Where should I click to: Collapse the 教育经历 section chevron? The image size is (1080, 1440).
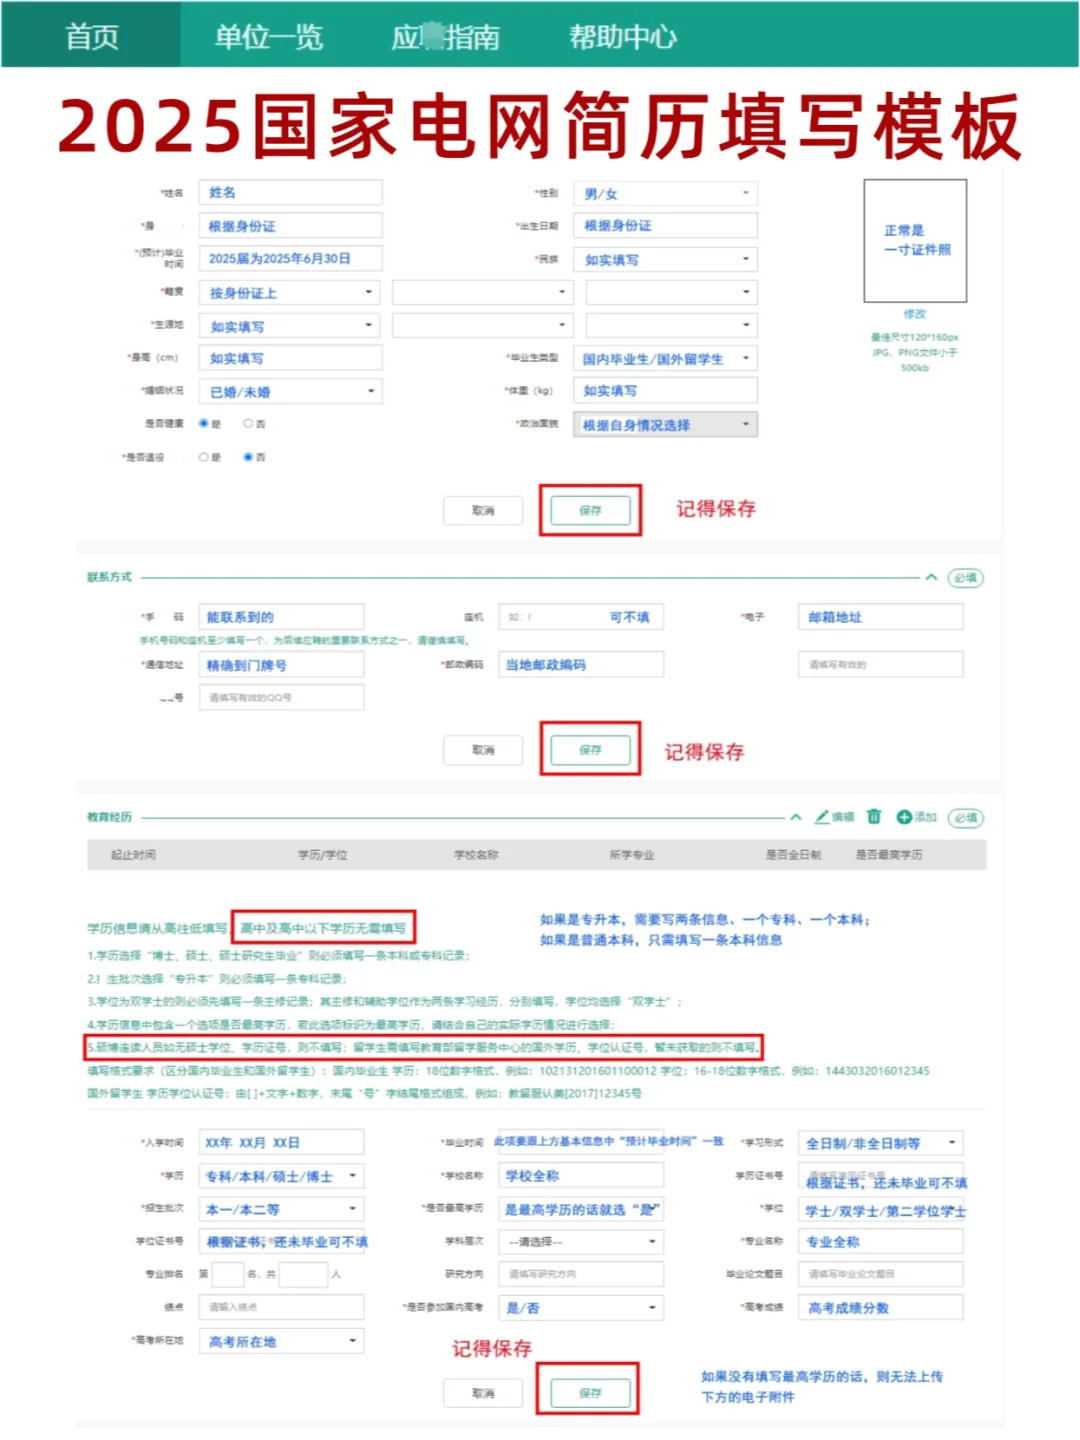tap(796, 817)
